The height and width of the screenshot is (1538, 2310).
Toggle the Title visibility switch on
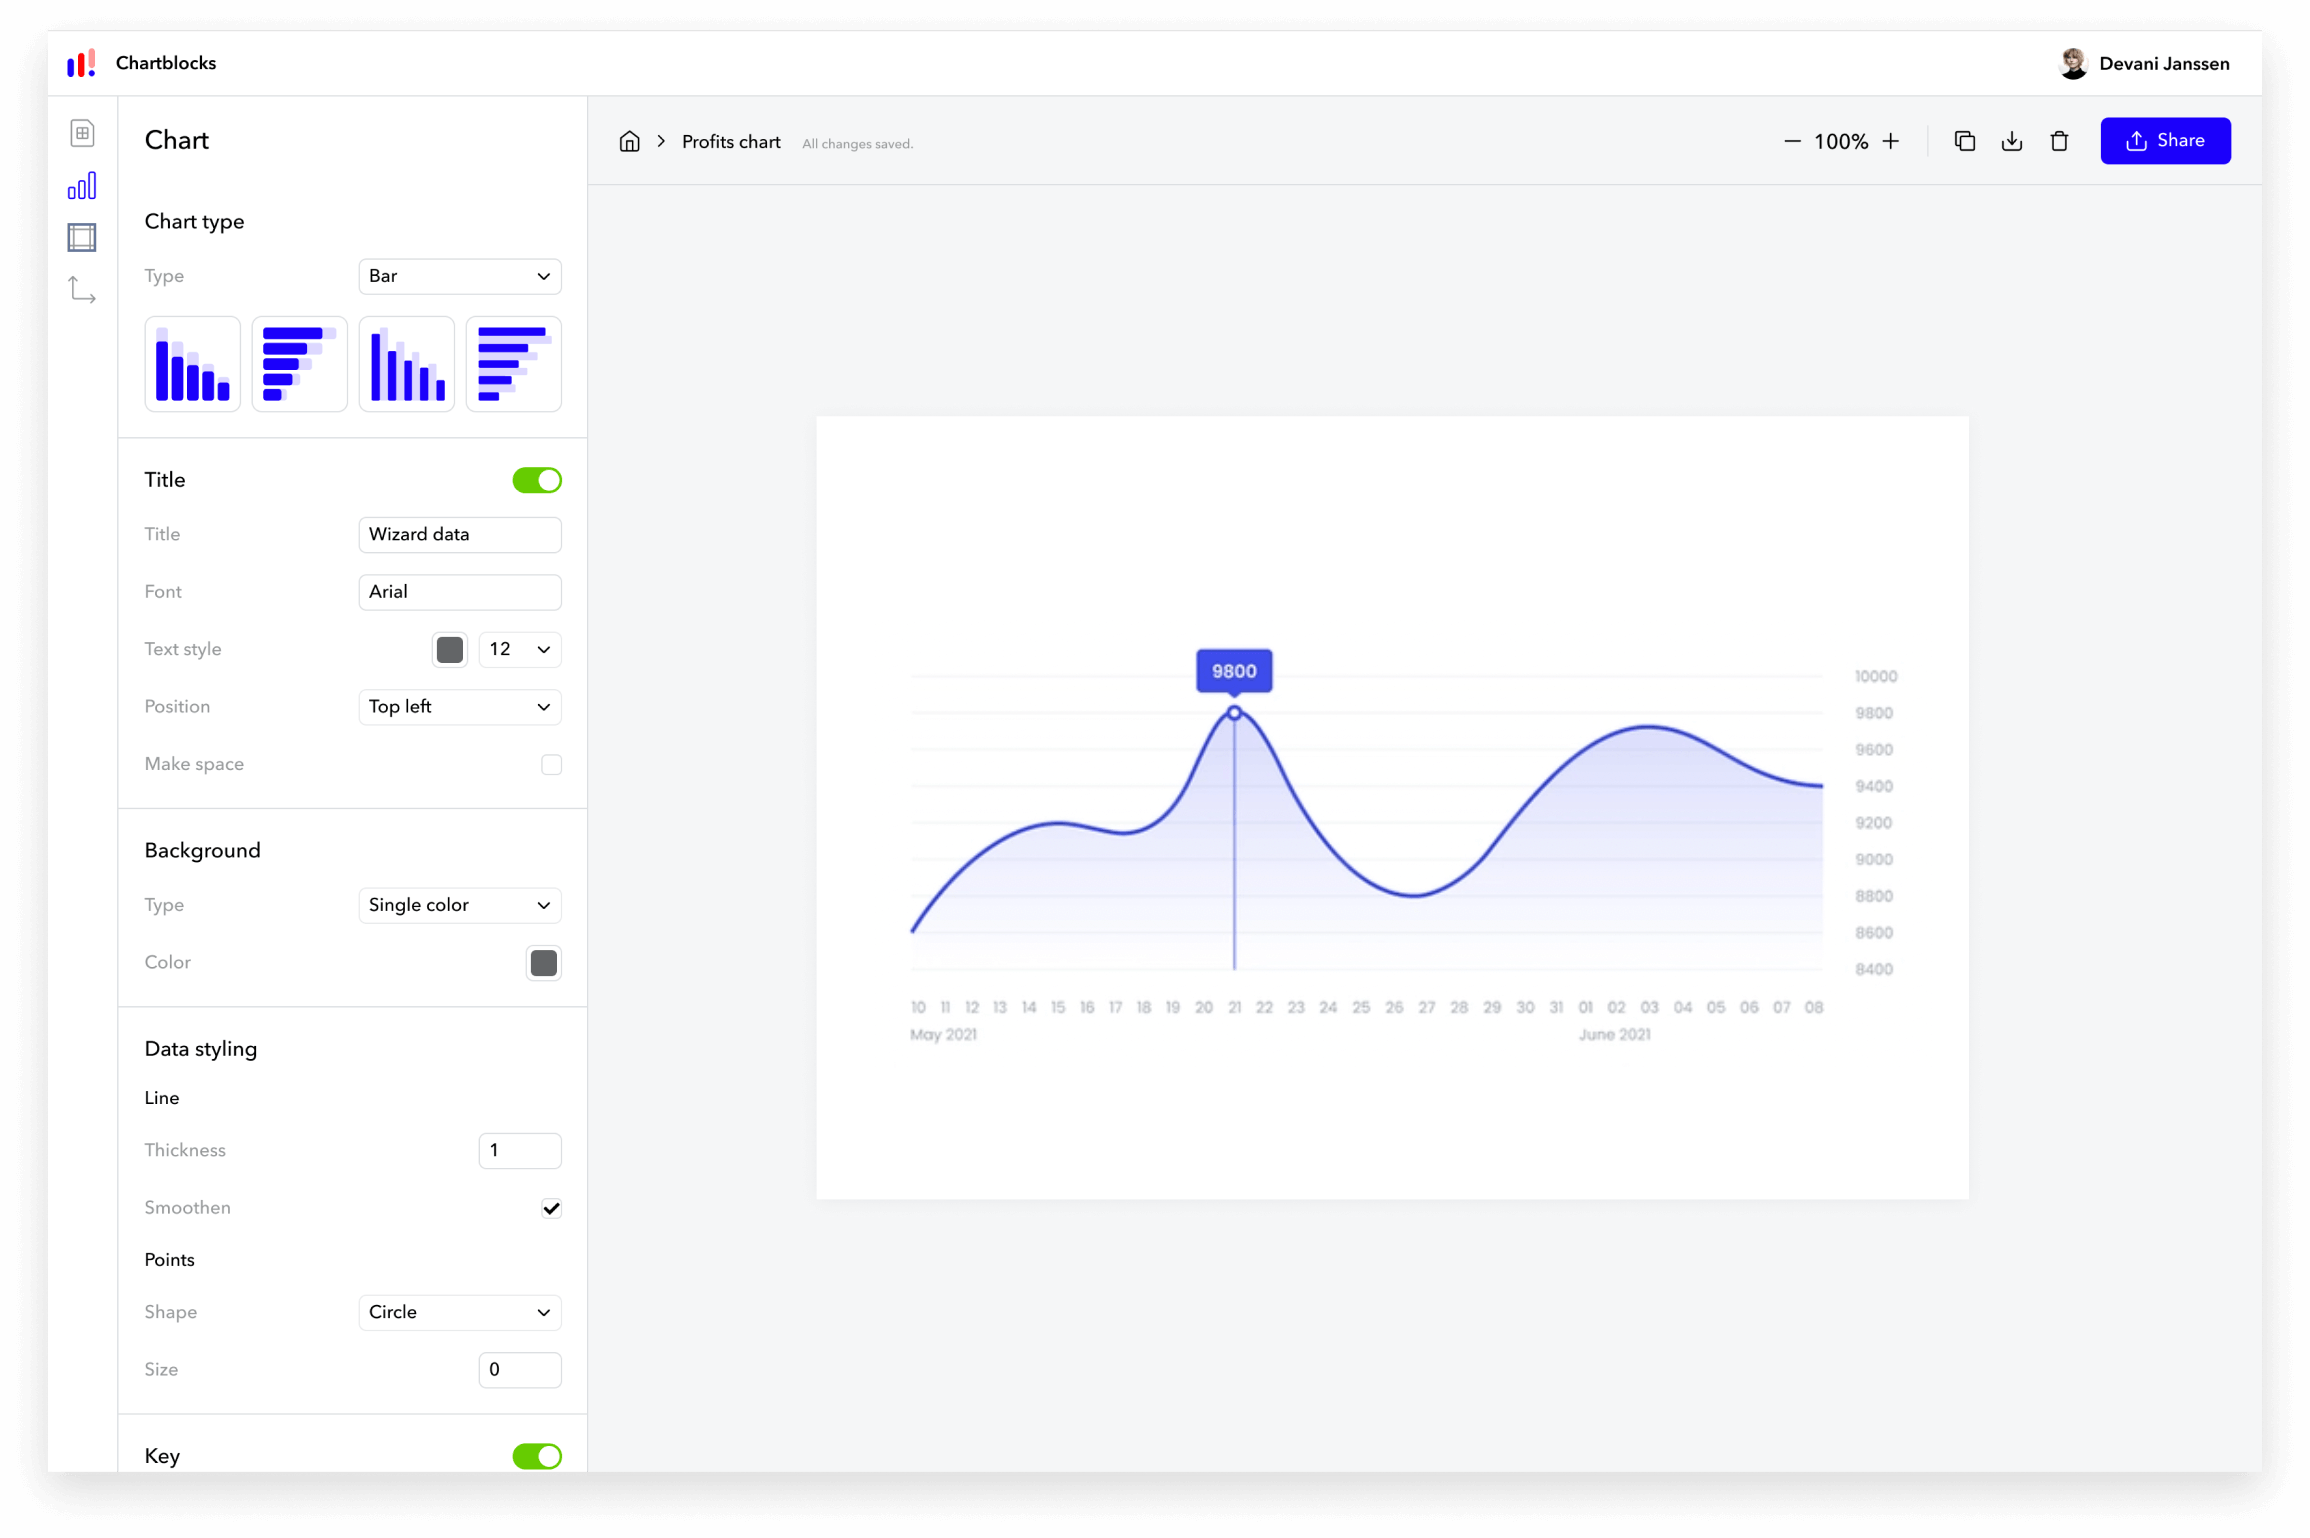[x=541, y=481]
